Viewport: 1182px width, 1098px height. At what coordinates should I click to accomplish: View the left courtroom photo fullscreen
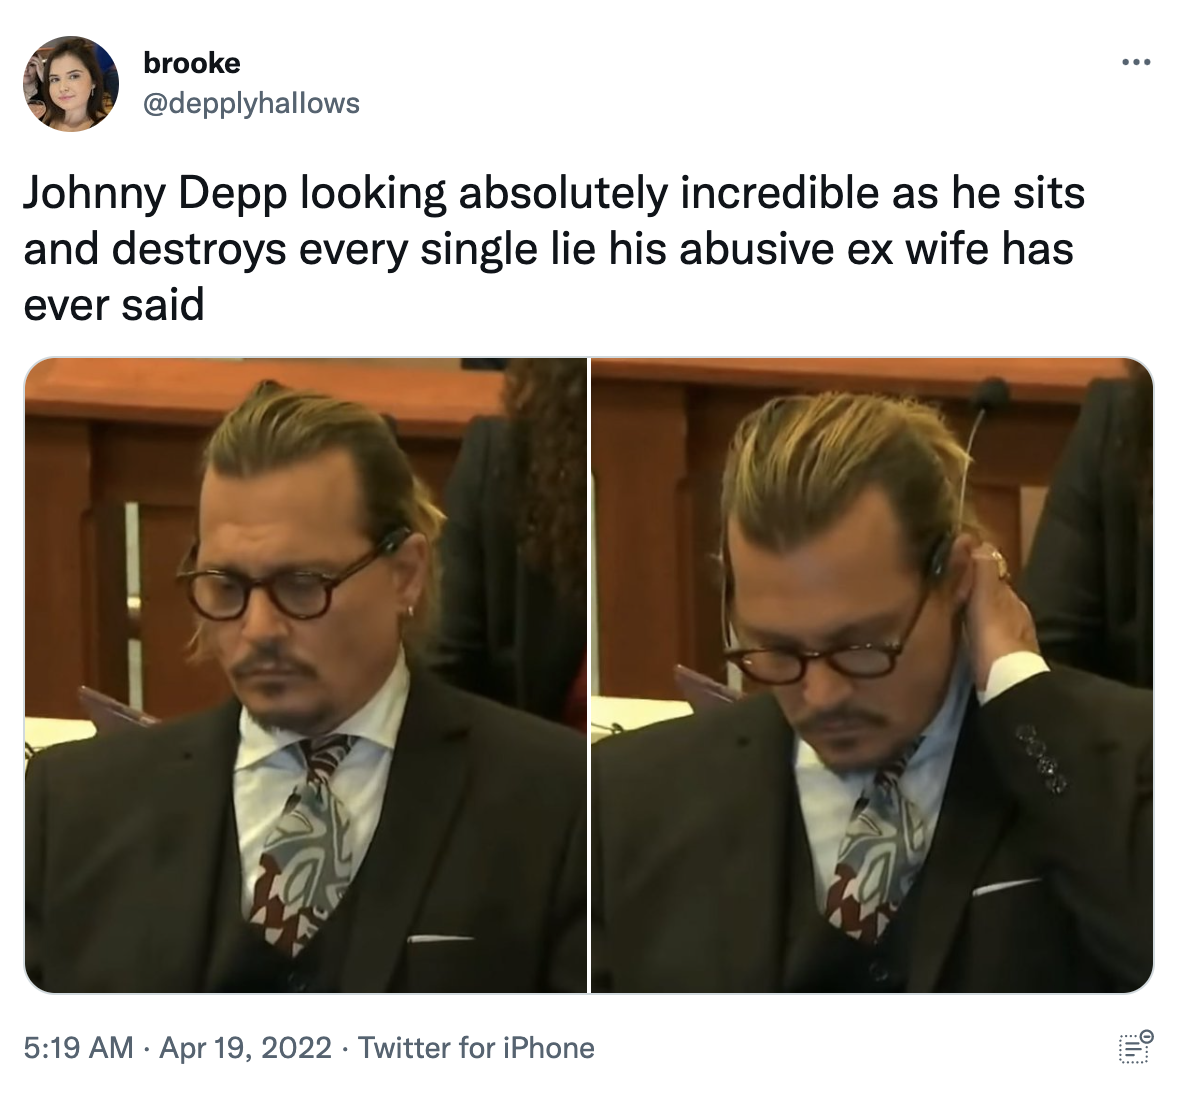[x=305, y=675]
